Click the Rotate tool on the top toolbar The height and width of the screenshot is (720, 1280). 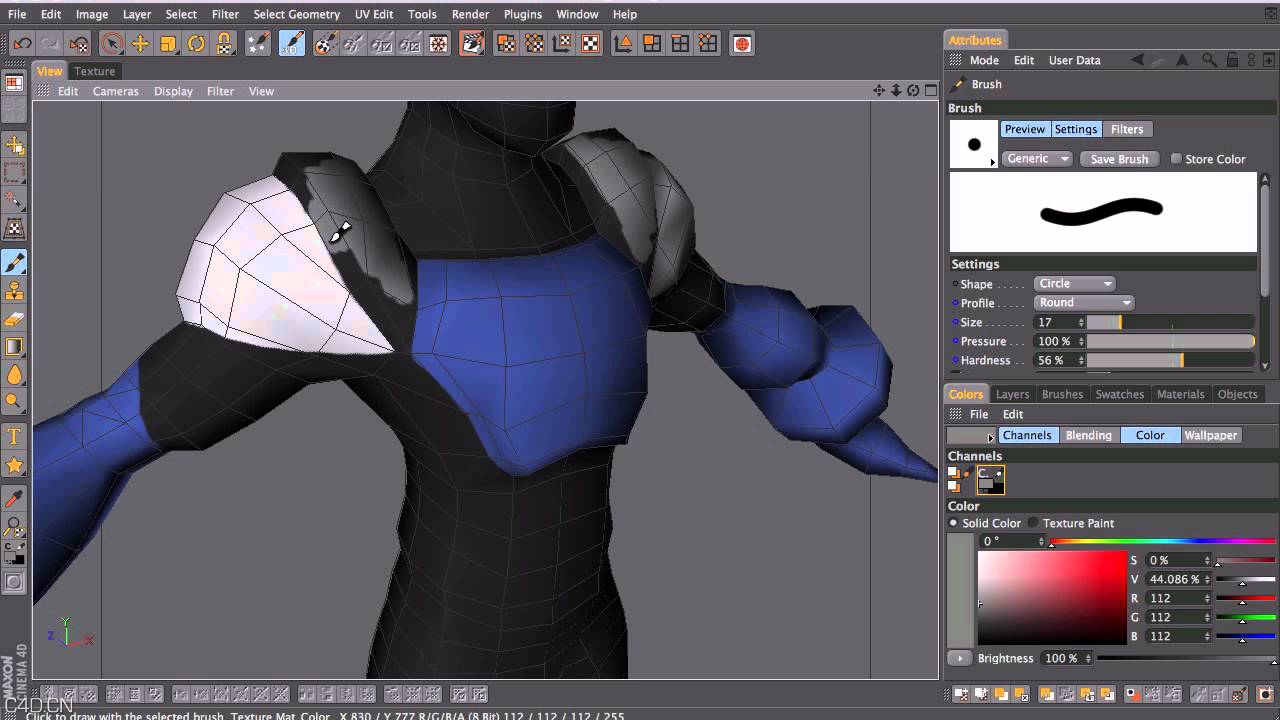tap(196, 43)
